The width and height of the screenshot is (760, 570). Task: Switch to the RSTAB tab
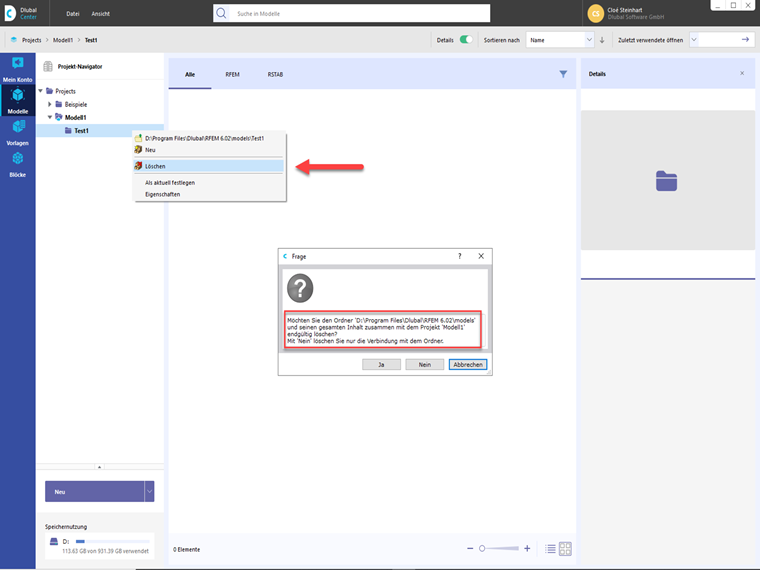tap(275, 74)
